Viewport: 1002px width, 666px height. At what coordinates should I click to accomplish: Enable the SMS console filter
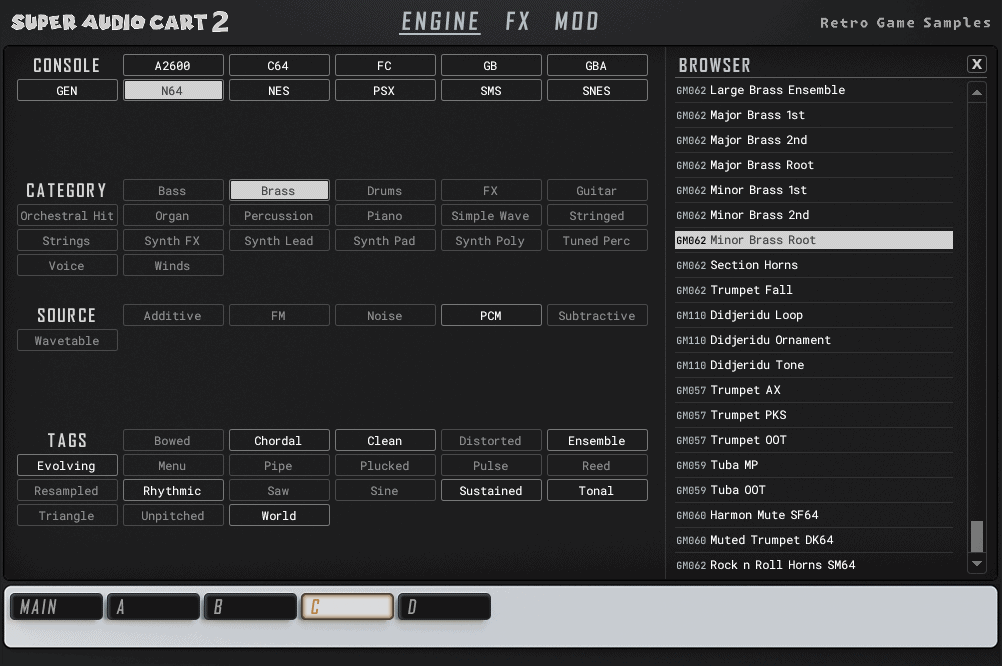point(491,90)
